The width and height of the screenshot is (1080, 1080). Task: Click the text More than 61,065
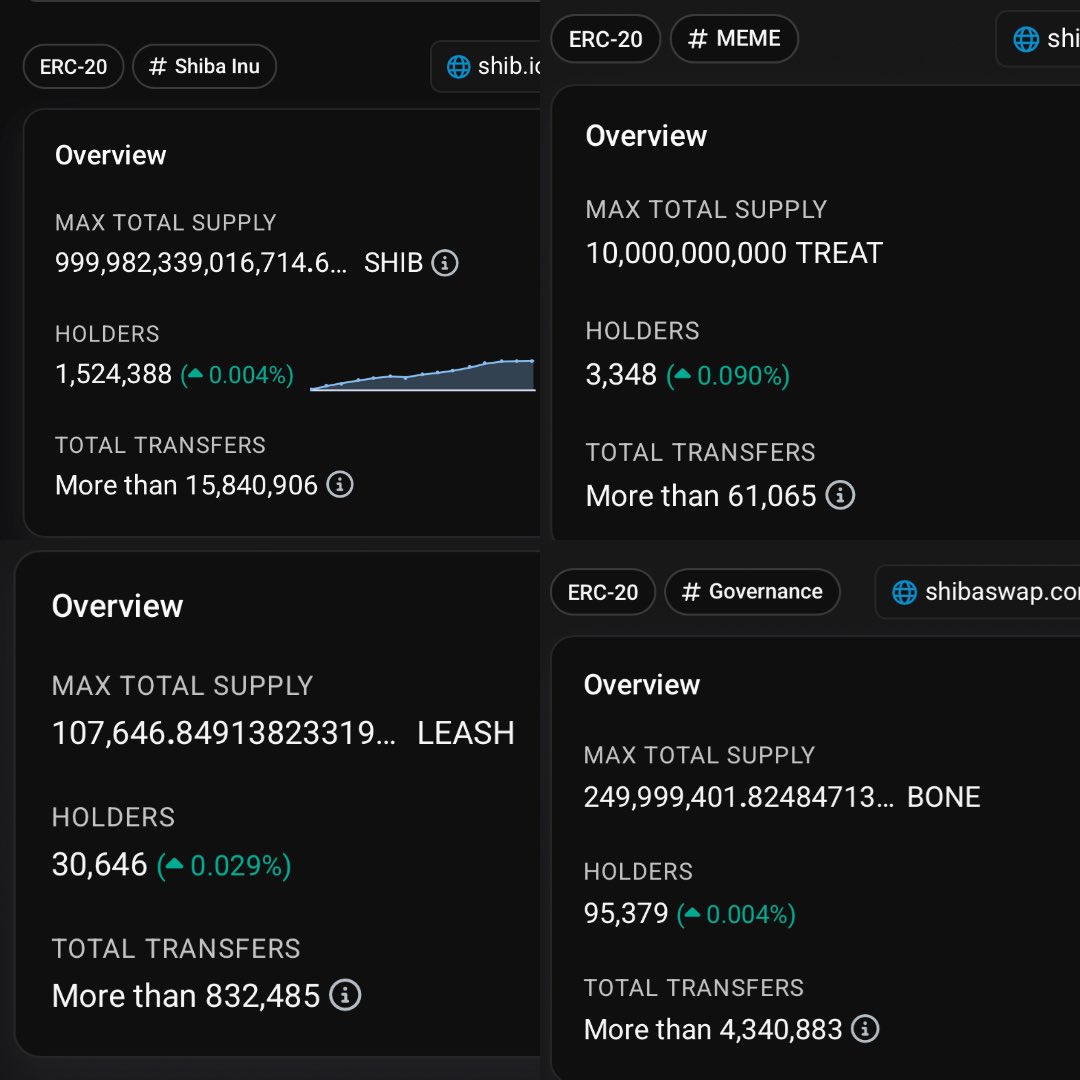(701, 495)
